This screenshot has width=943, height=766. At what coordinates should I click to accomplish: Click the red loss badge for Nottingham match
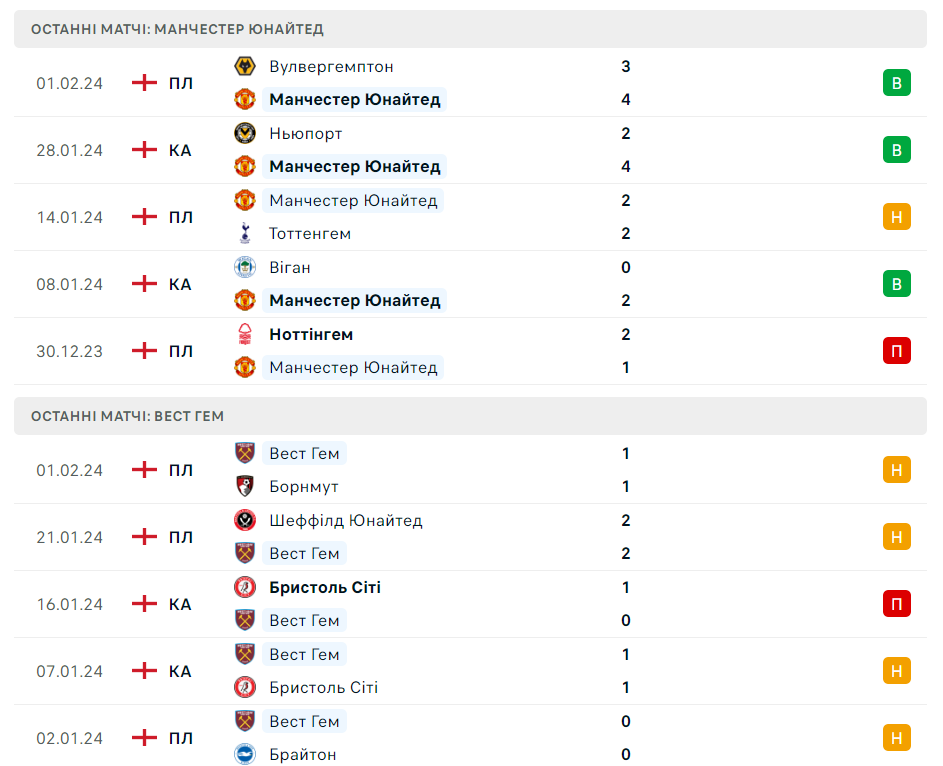coord(897,351)
